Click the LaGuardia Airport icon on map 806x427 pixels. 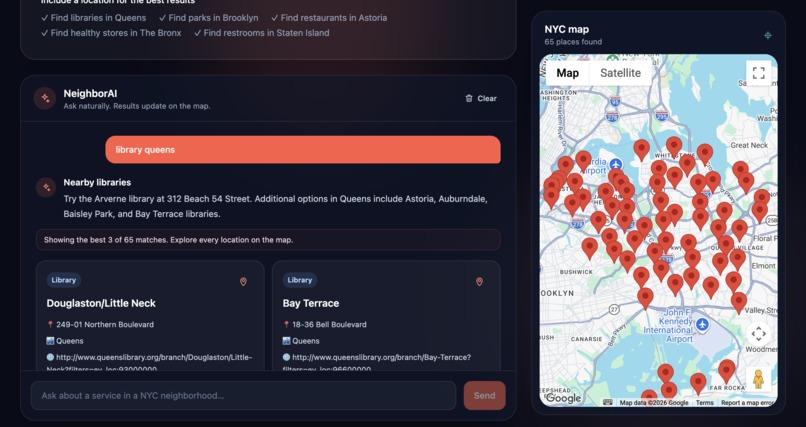pos(616,165)
